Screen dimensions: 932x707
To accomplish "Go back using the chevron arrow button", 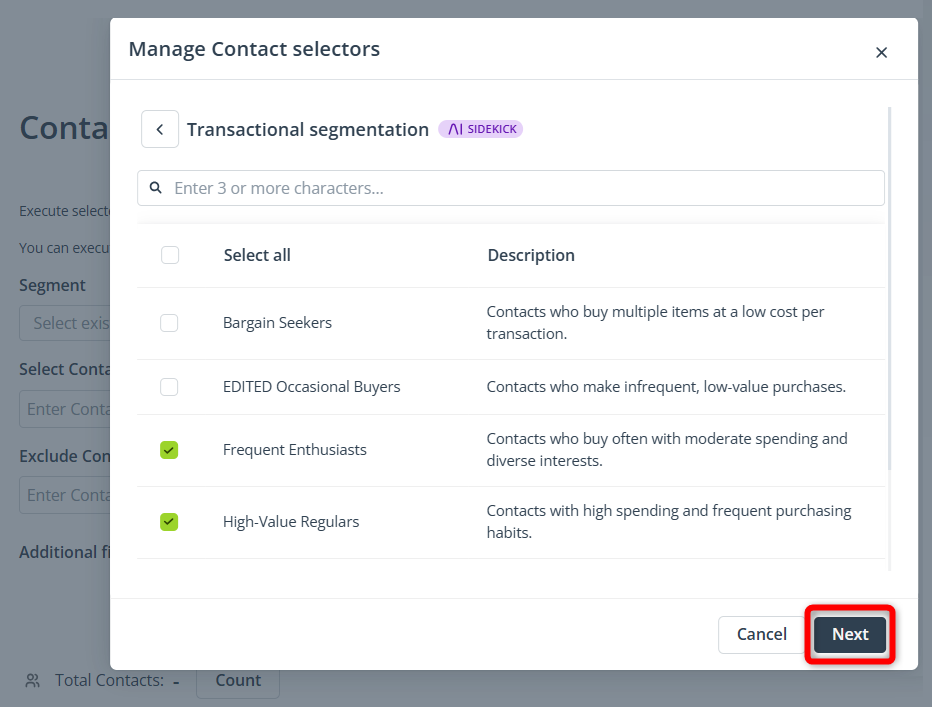I will tap(160, 129).
